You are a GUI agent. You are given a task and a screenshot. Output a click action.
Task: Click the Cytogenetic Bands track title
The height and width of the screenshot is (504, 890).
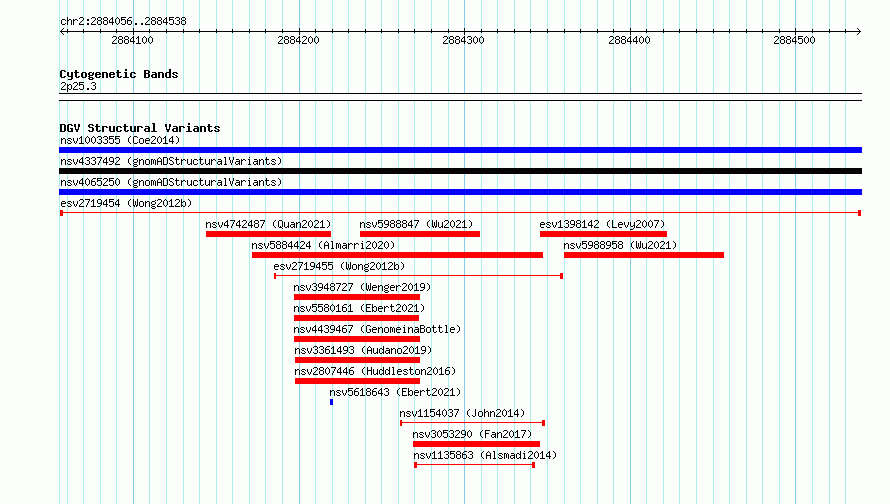coord(119,74)
